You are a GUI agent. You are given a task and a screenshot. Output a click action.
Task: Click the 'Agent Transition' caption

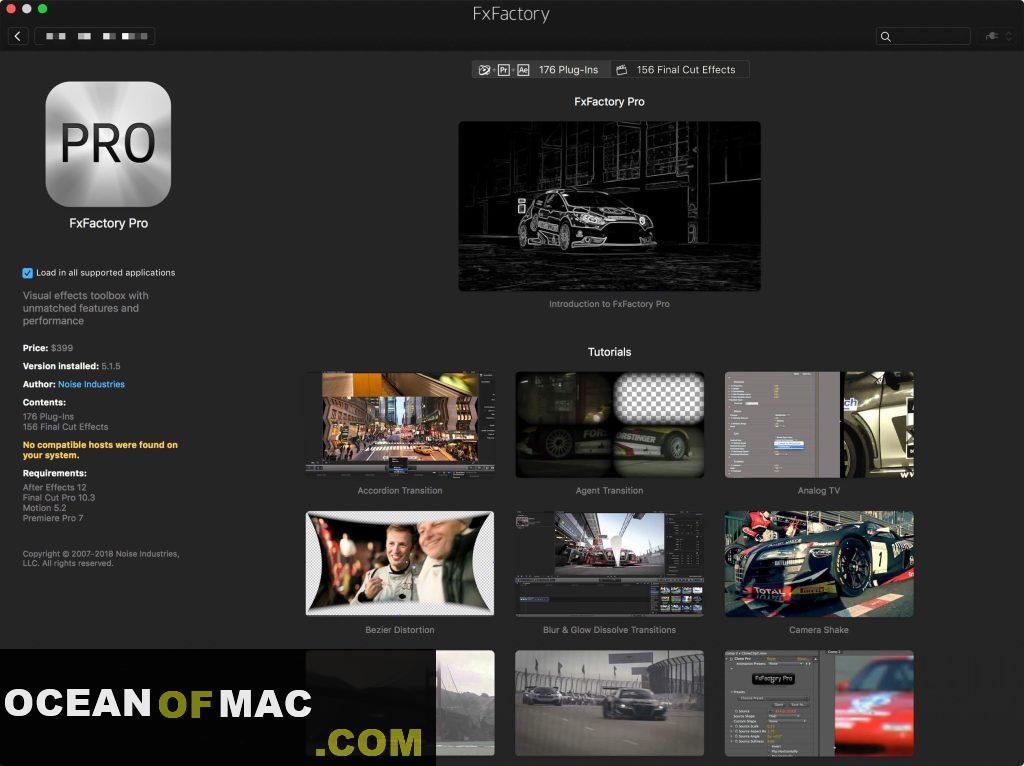(609, 491)
